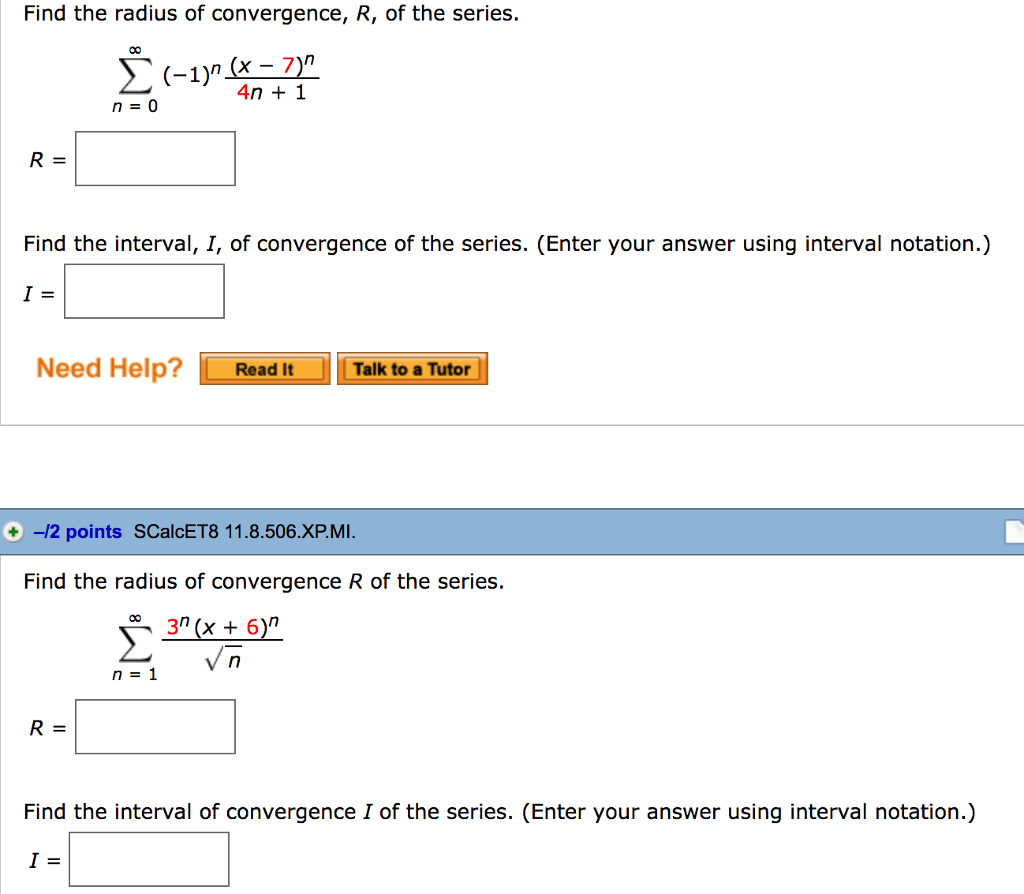Click the Need Help? label

click(x=109, y=368)
